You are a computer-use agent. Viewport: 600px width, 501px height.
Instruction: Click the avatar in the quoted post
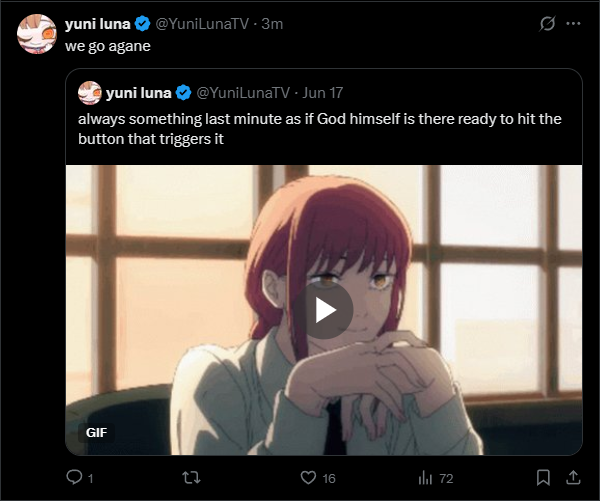point(90,93)
